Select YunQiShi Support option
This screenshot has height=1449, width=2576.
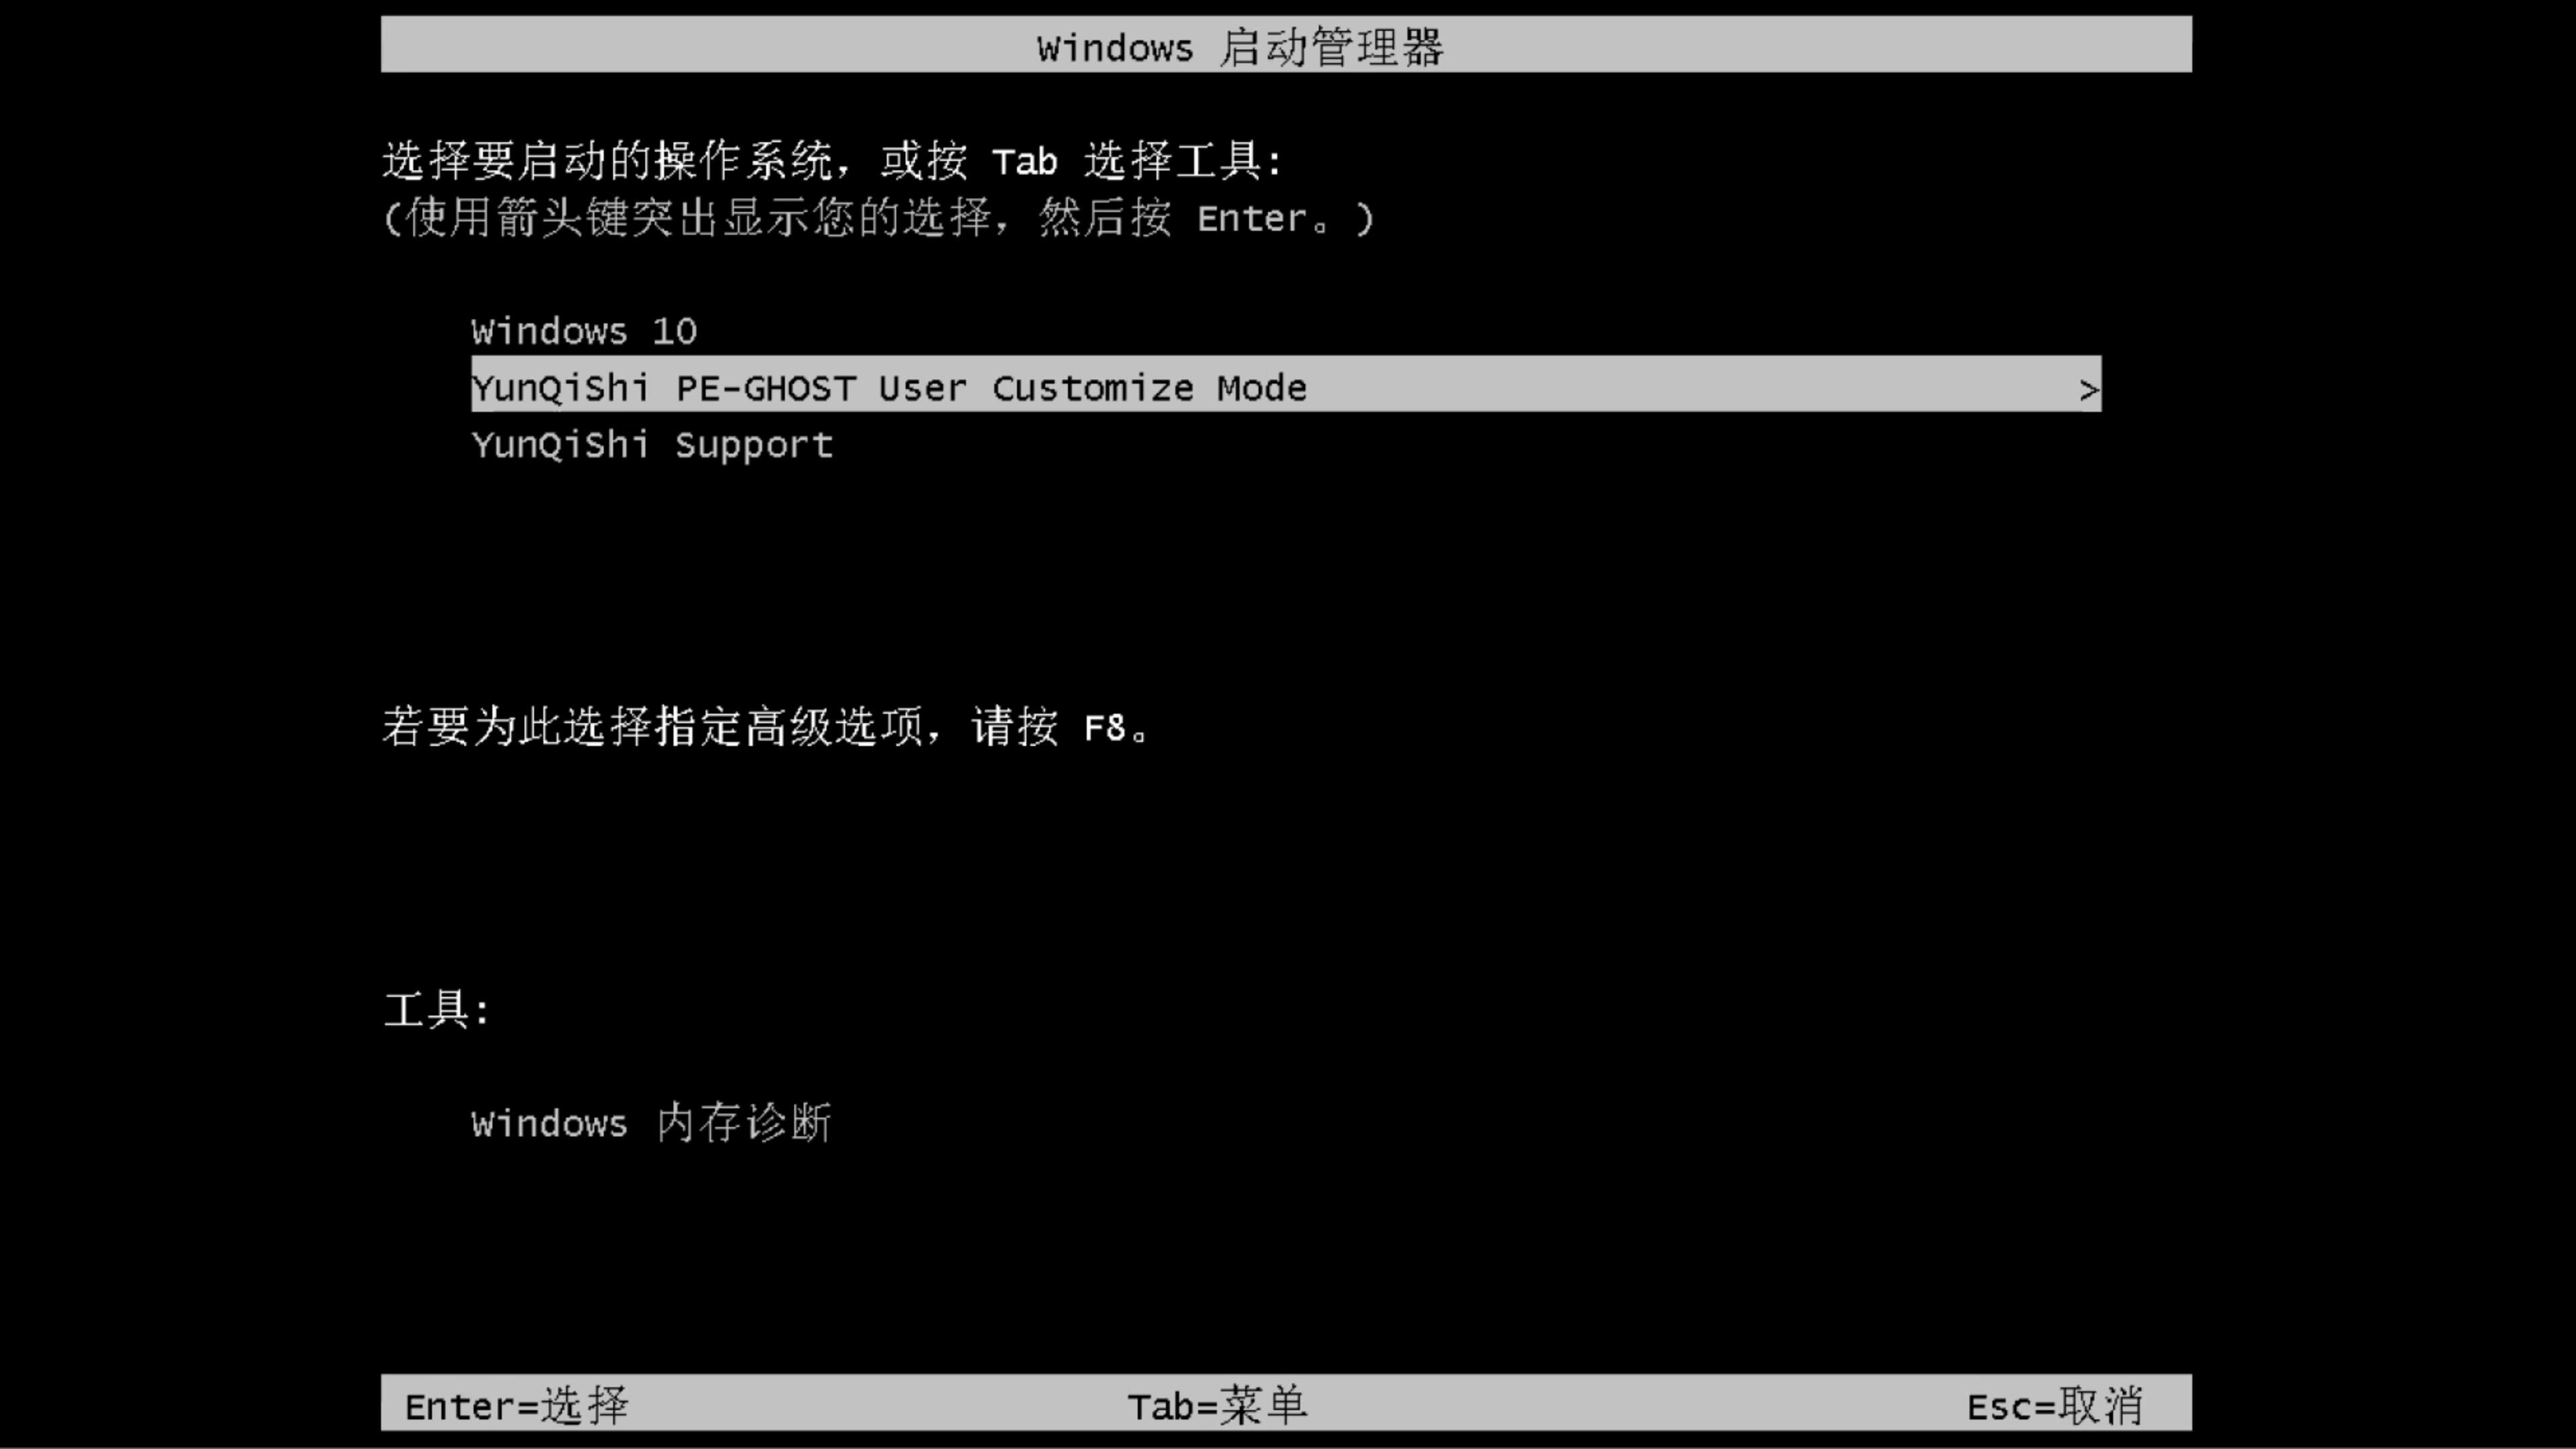click(x=651, y=444)
